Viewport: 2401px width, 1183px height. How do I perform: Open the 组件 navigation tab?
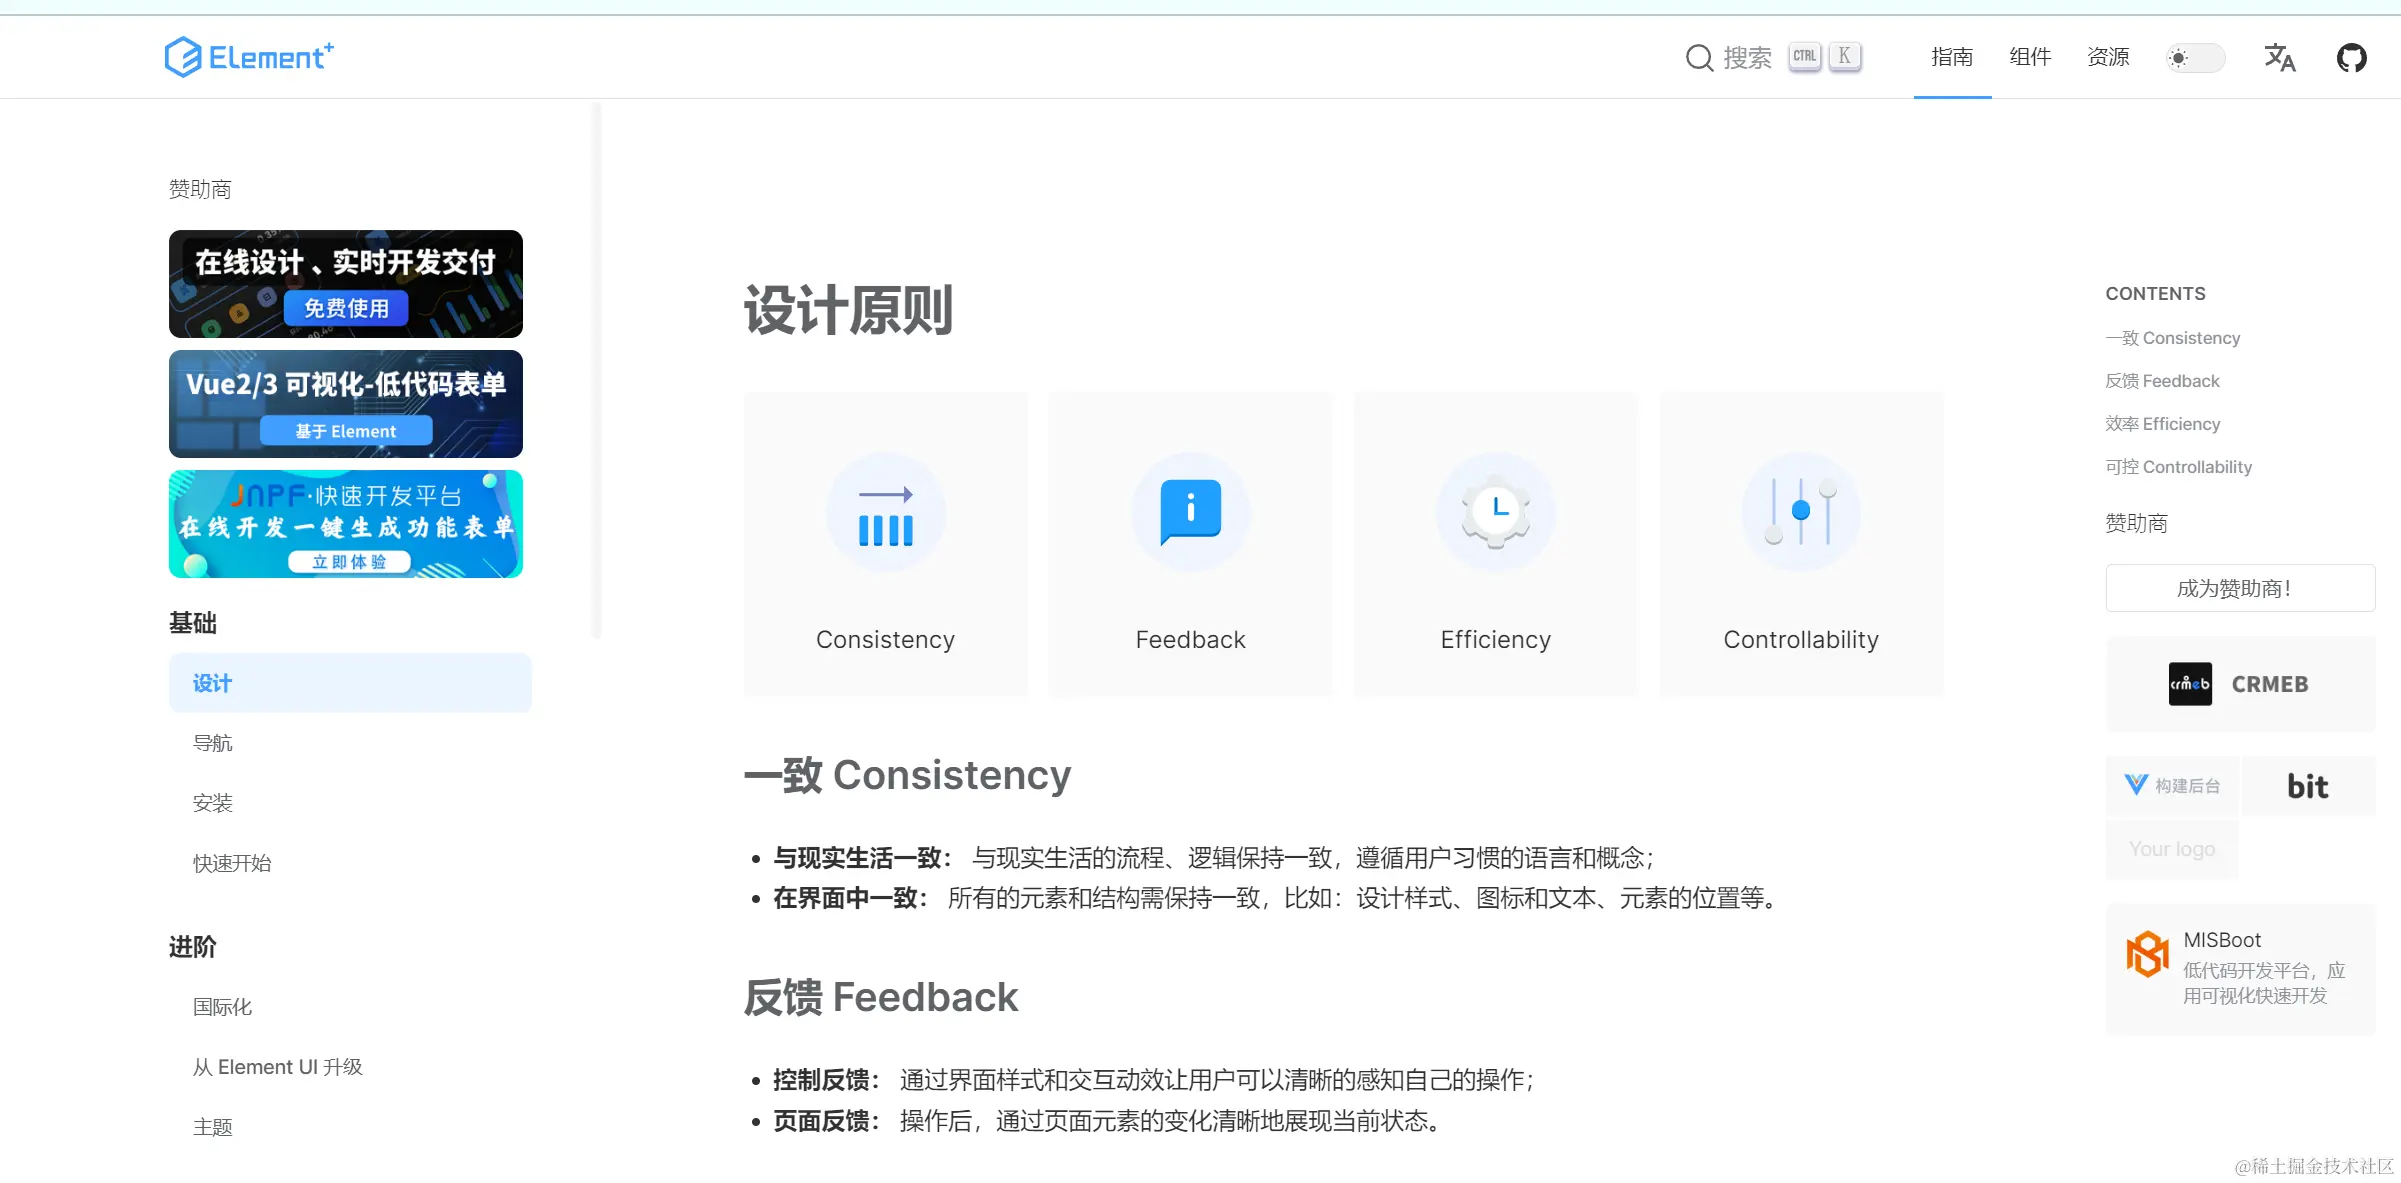2030,57
